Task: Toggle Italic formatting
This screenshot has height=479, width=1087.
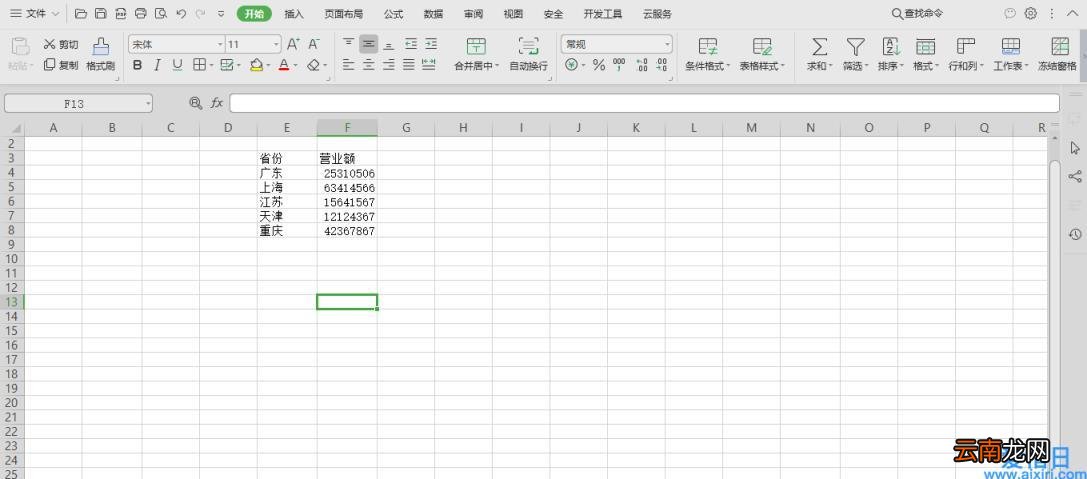Action: [157, 65]
